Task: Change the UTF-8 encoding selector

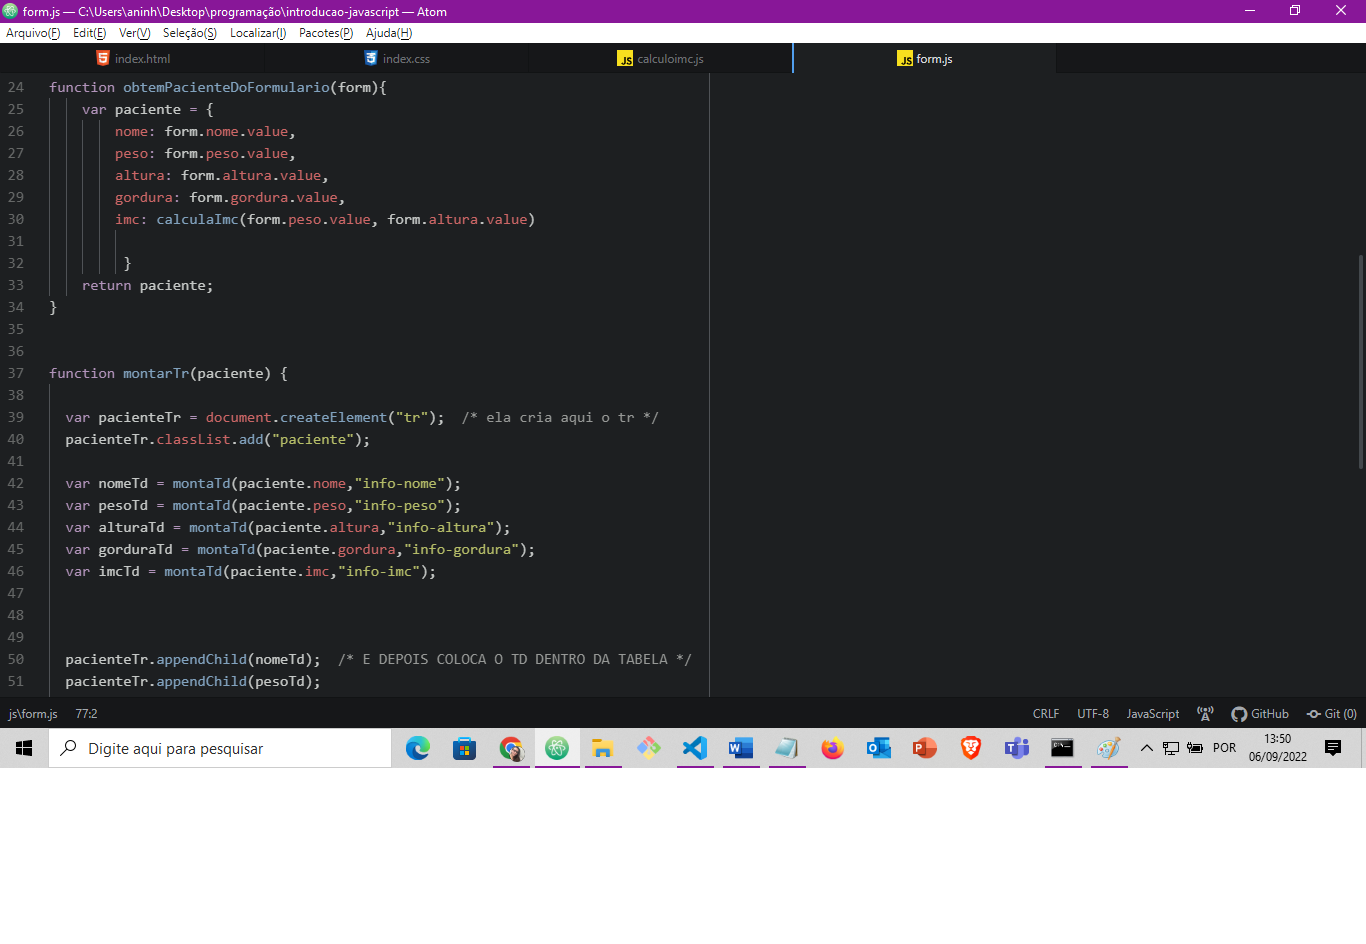Action: [x=1093, y=714]
